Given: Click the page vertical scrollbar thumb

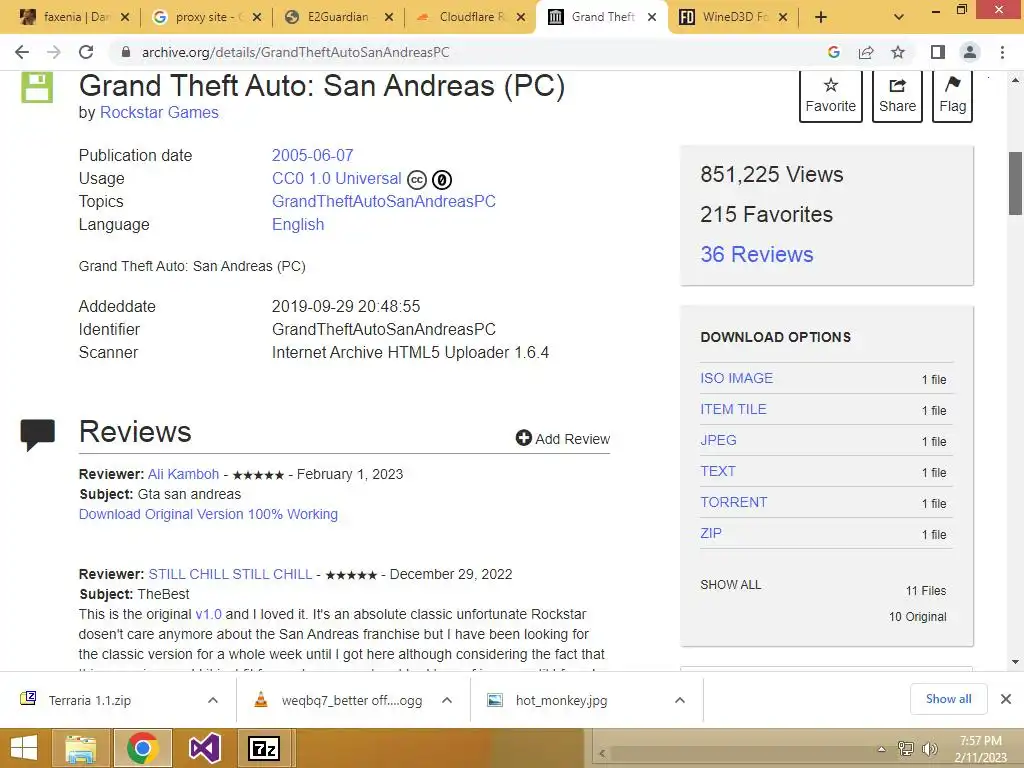Looking at the screenshot, I should coord(1015,183).
